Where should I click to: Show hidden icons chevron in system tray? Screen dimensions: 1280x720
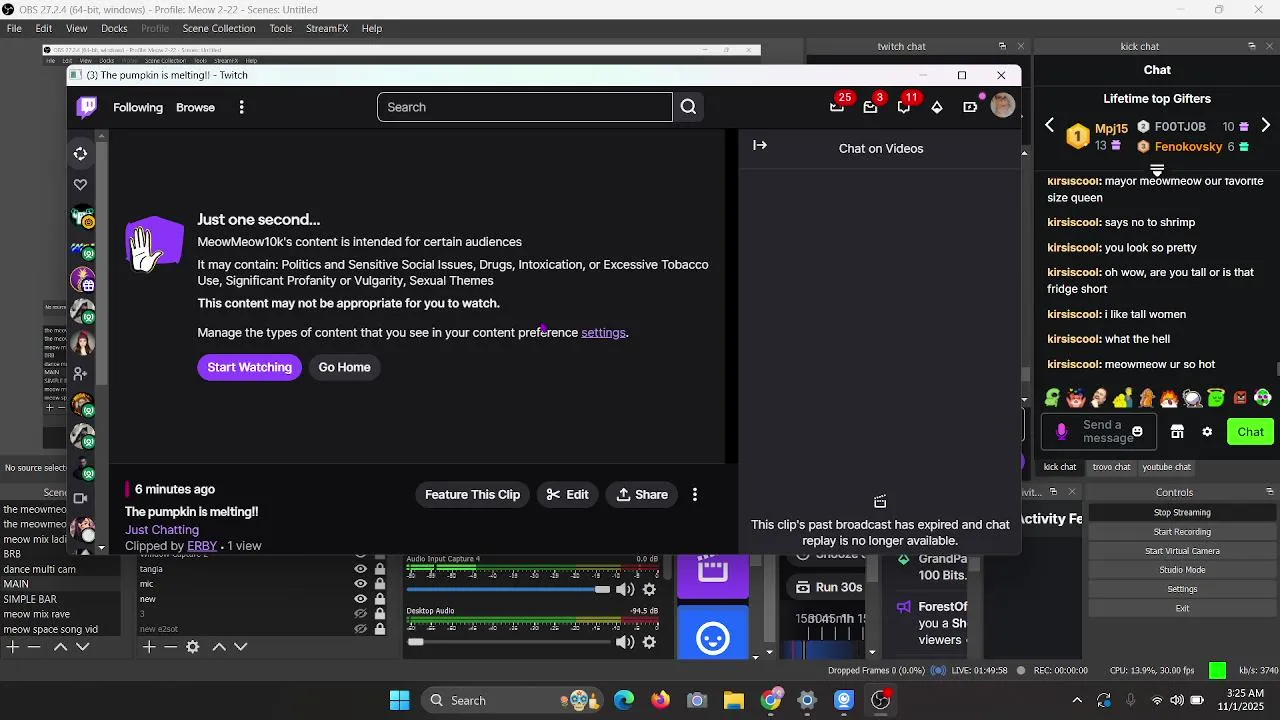(x=1076, y=700)
